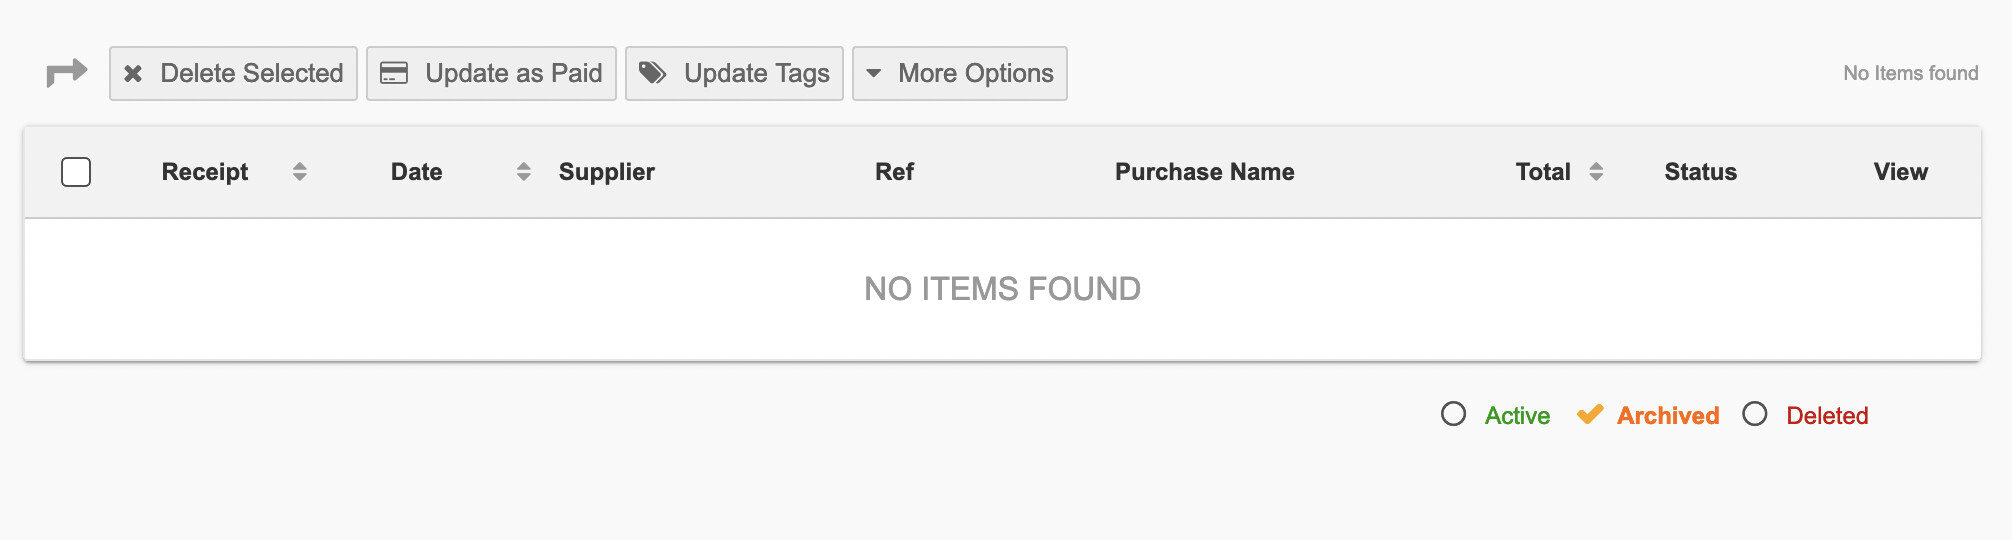Select the Active radio button
Viewport: 2012px width, 540px height.
tap(1454, 414)
